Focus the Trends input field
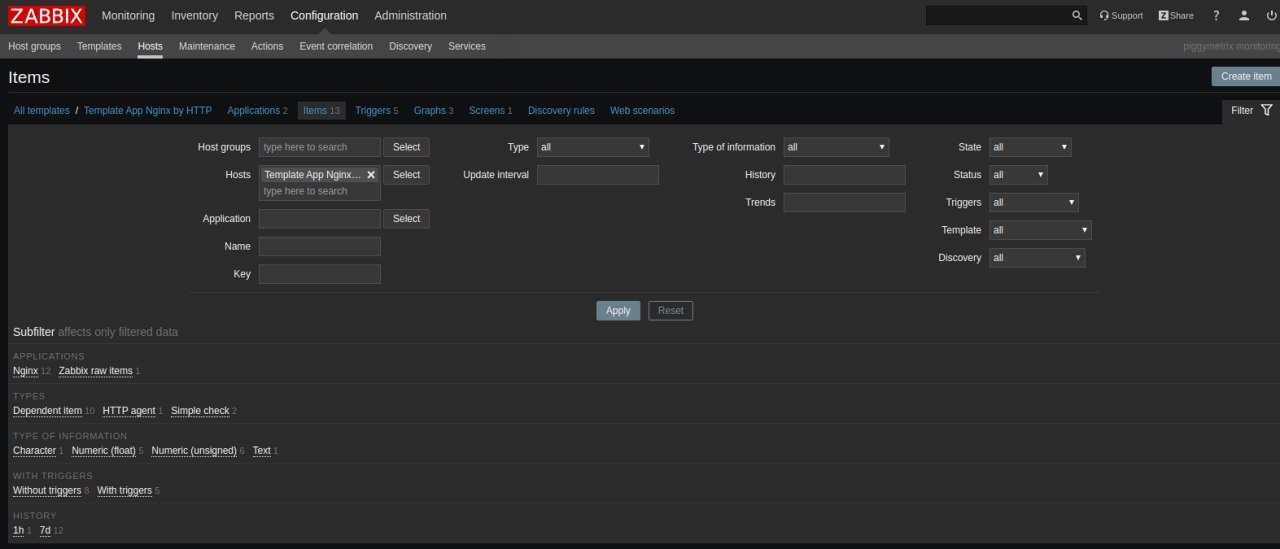This screenshot has height=549, width=1280. pos(844,202)
